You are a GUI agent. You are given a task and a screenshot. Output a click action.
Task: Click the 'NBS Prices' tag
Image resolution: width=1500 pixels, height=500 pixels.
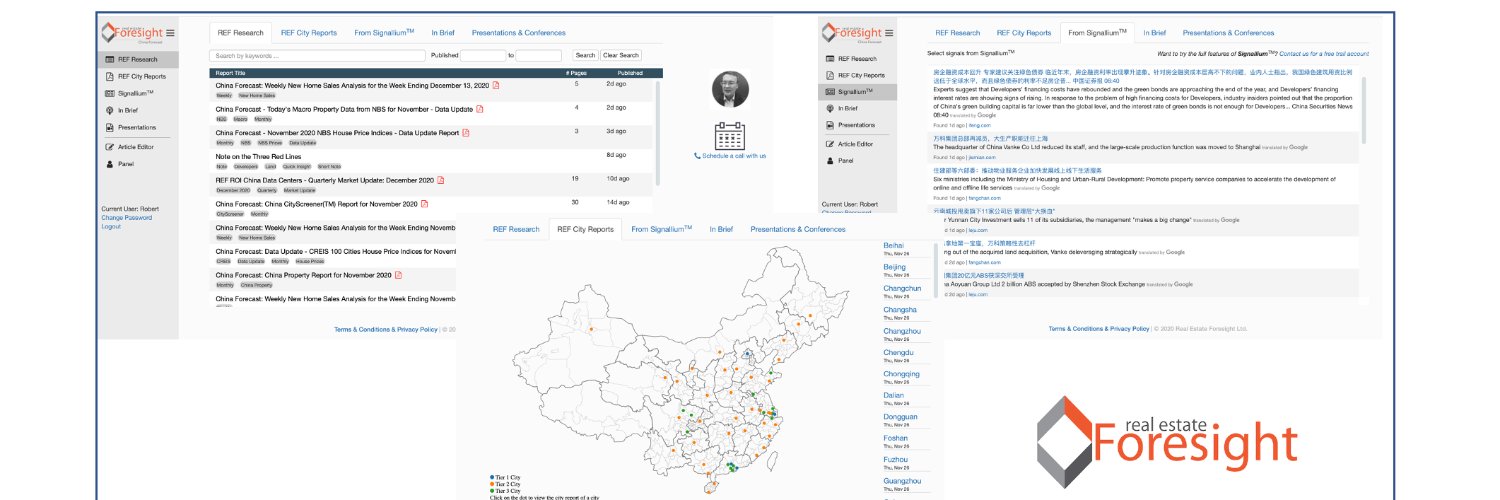[x=270, y=143]
